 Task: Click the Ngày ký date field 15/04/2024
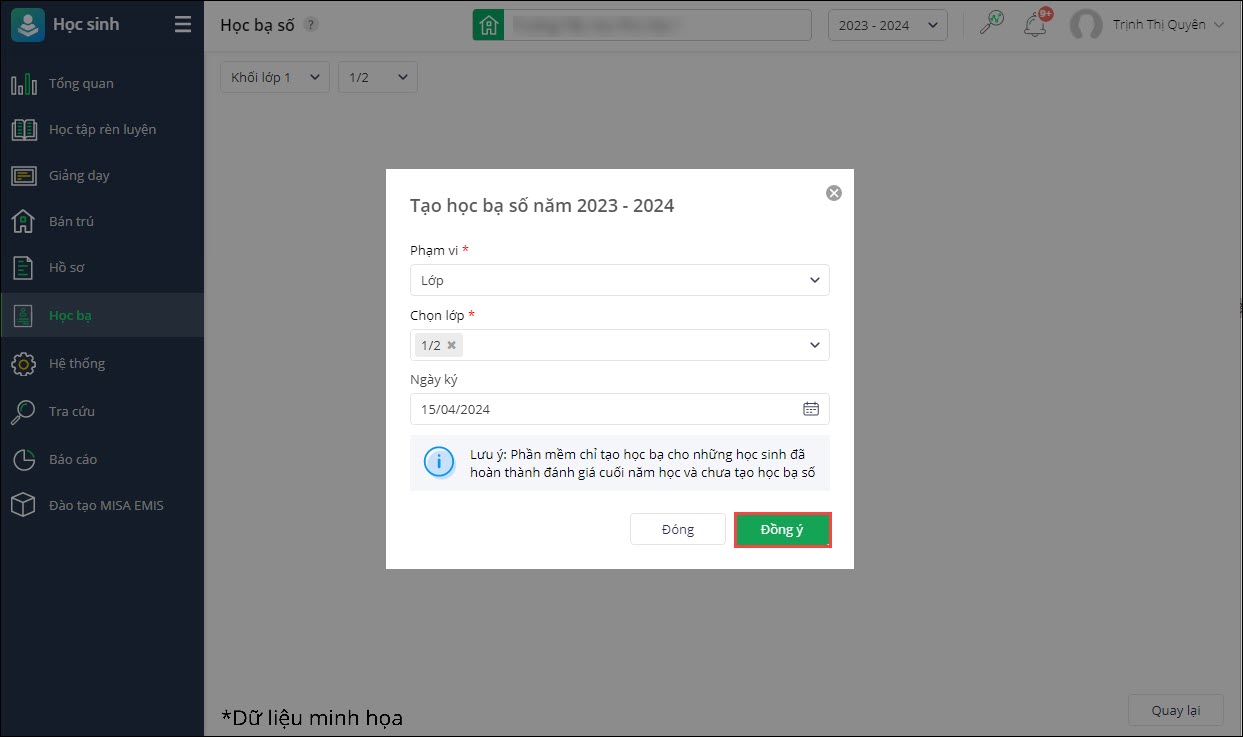click(620, 409)
